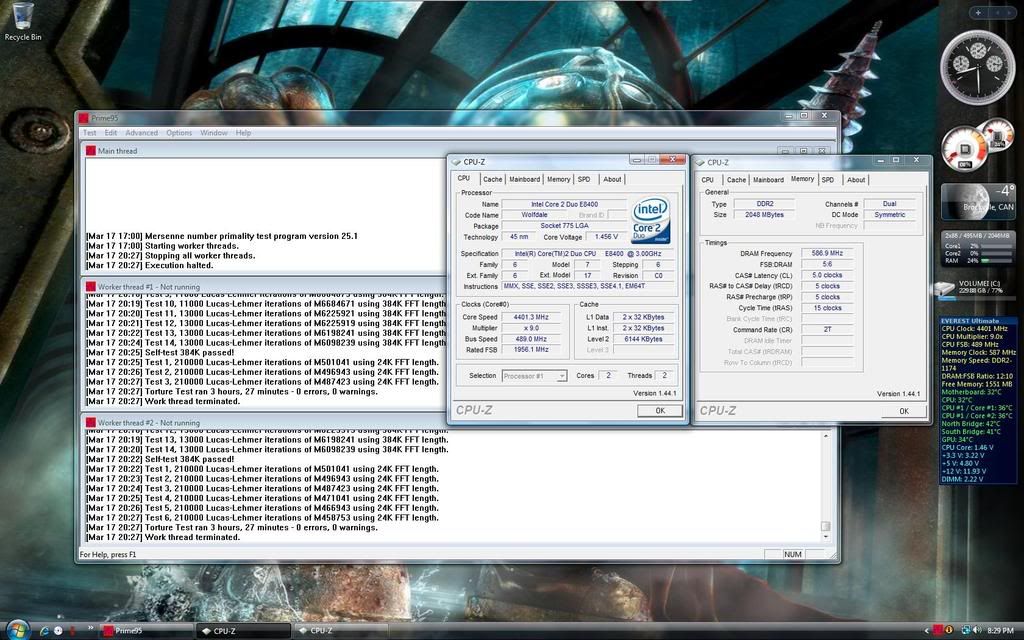Select the Mainboard tab in right CPU-Z window

click(x=768, y=180)
